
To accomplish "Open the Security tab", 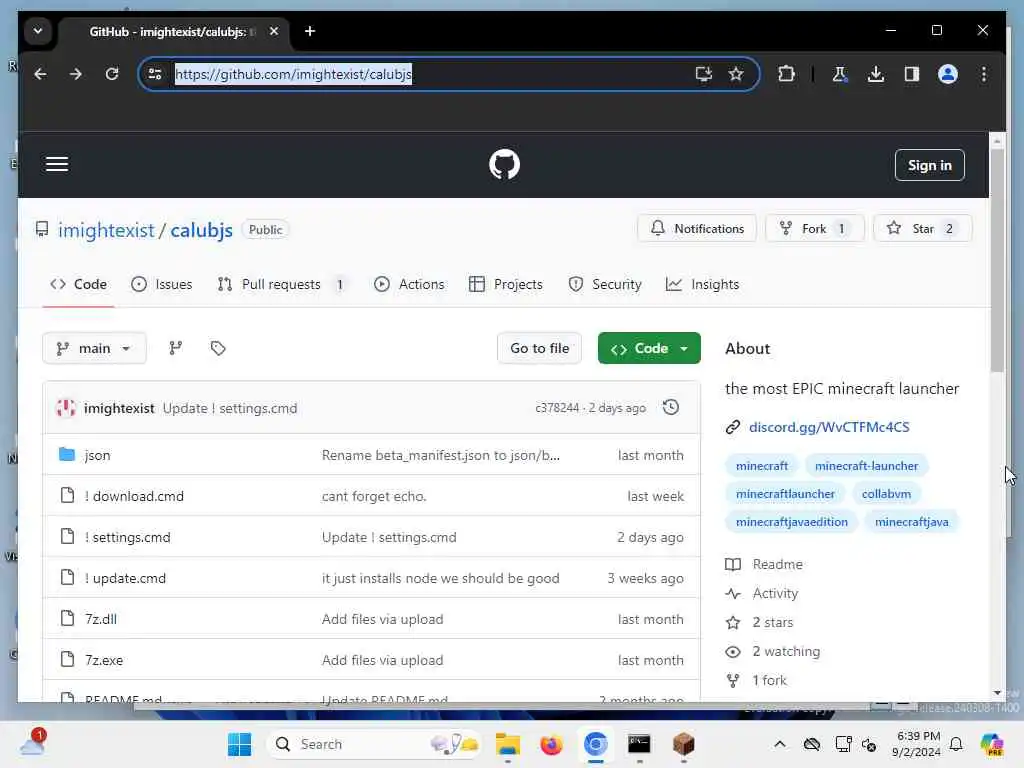I will point(605,285).
